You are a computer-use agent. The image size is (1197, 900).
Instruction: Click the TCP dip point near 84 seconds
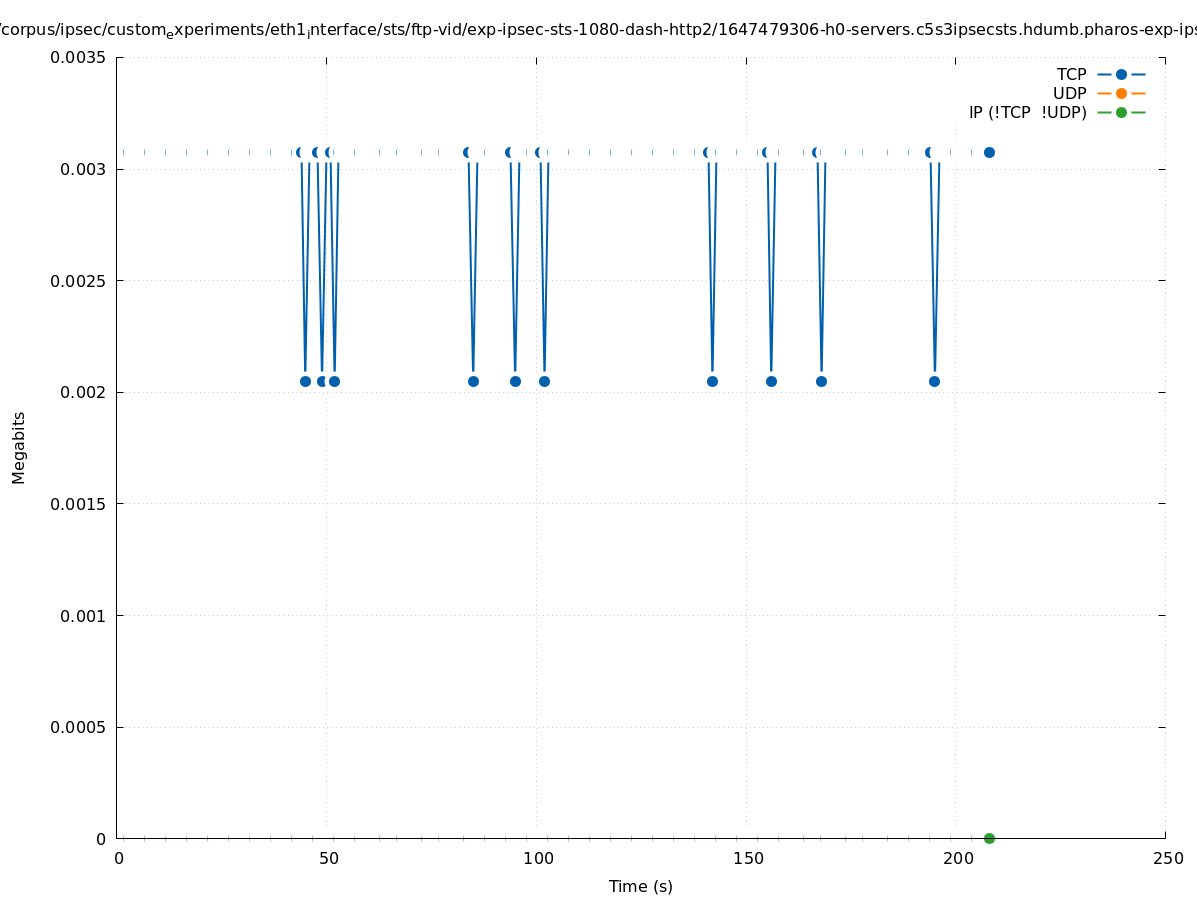(x=473, y=381)
